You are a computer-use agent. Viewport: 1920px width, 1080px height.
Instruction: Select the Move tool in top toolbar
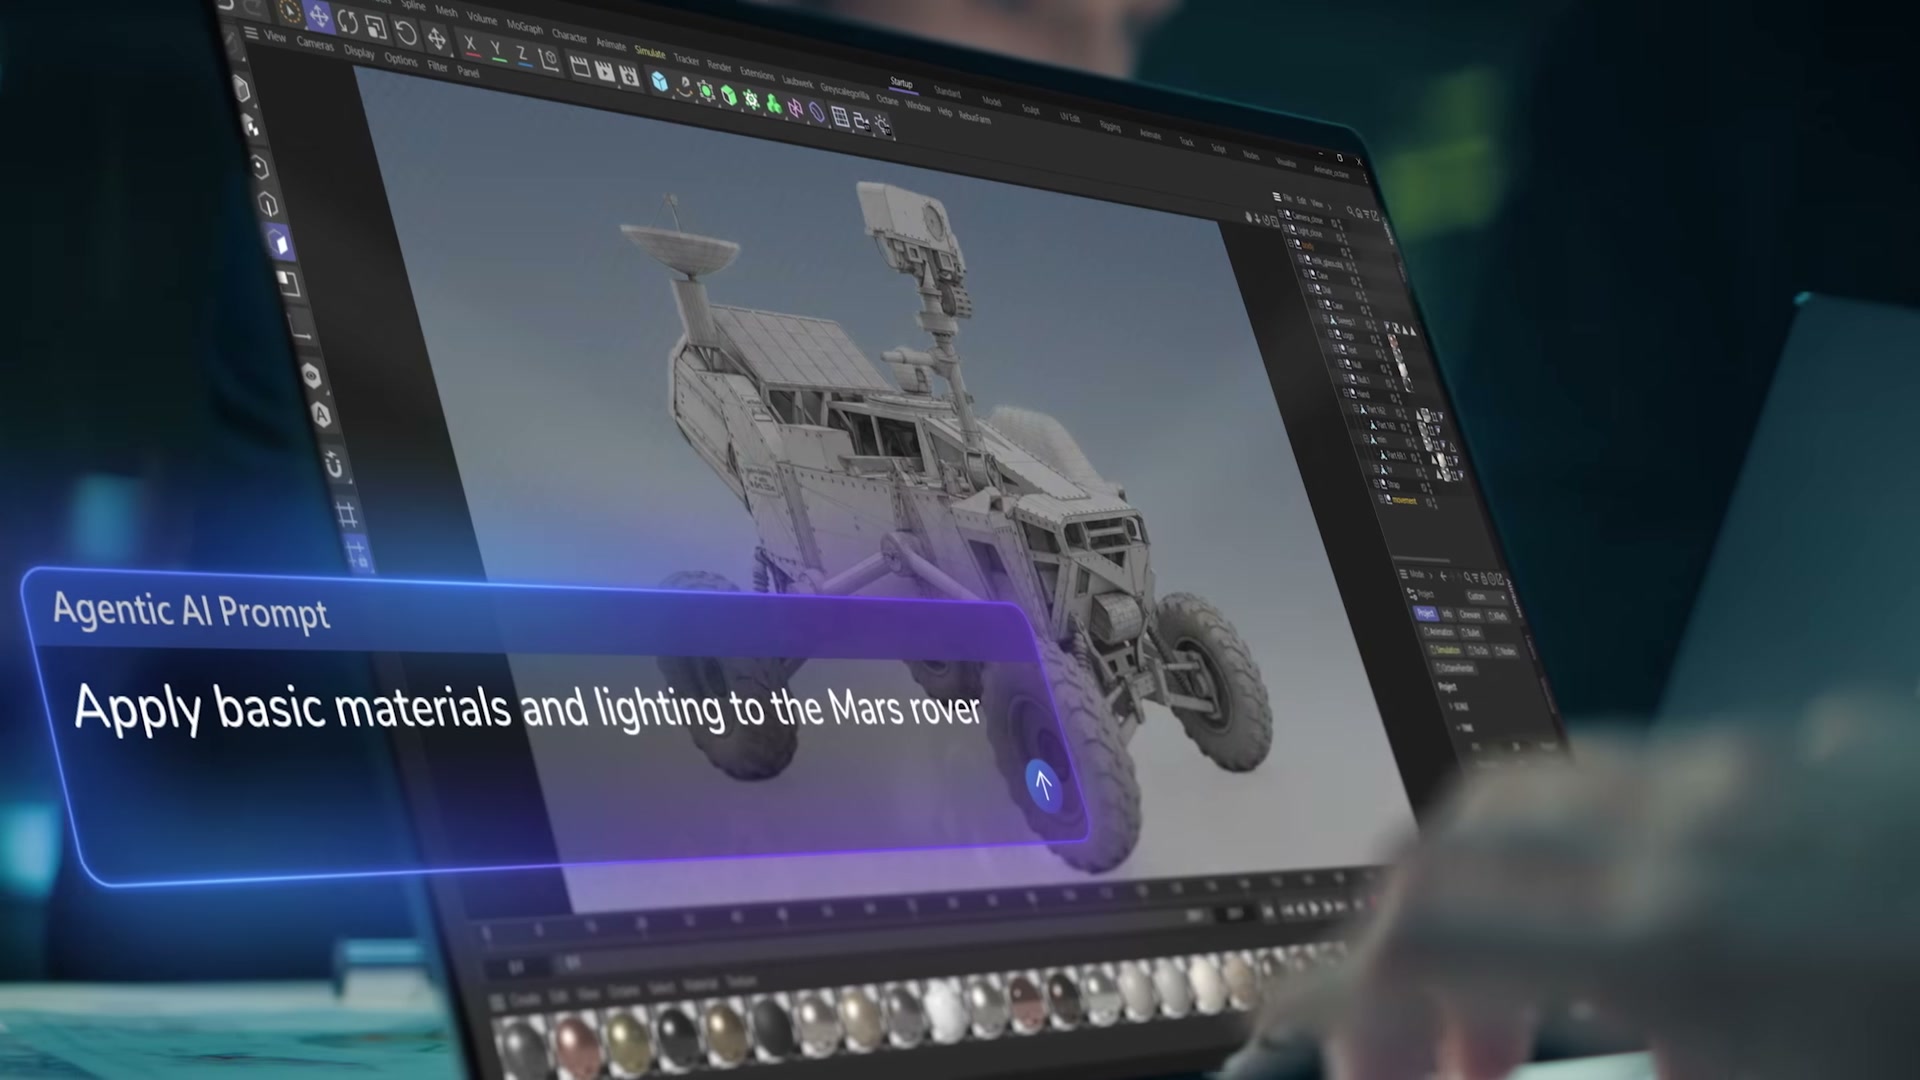pos(319,16)
